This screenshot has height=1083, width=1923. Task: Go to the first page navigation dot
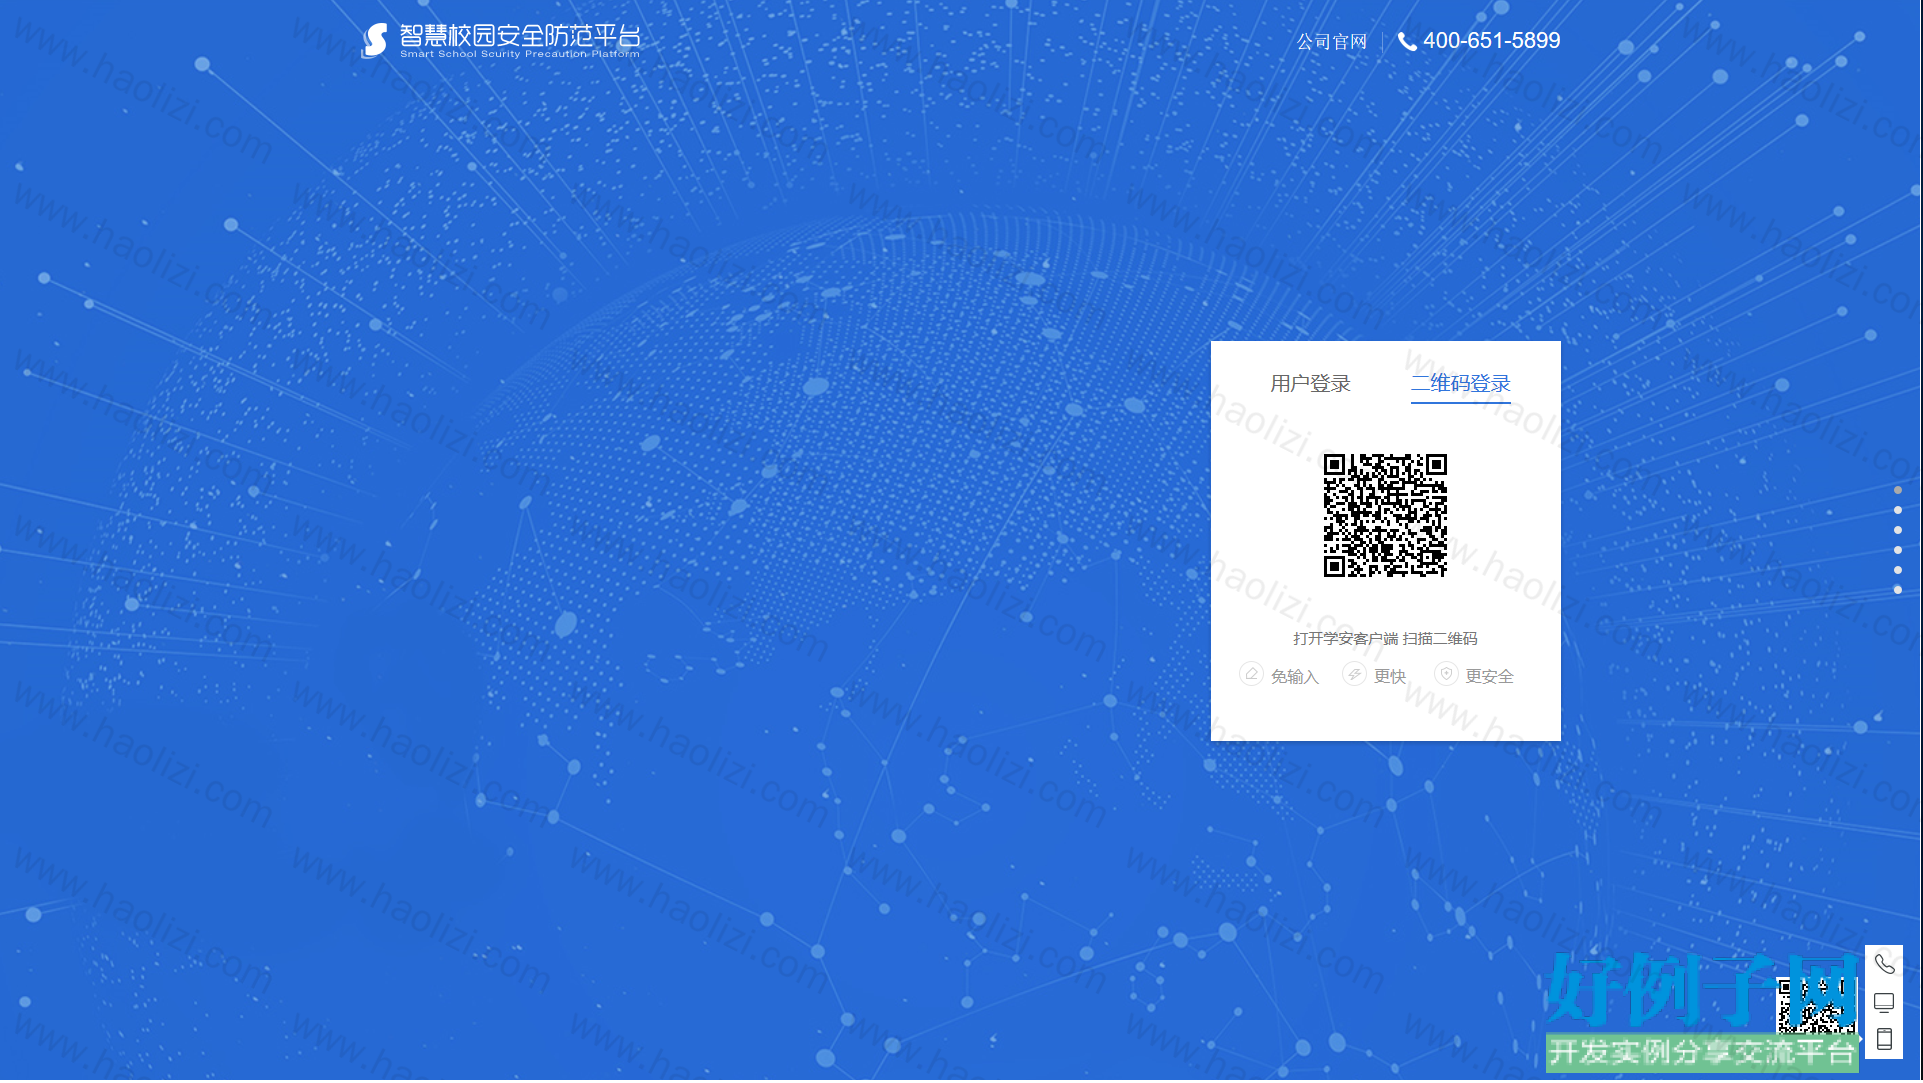(1898, 491)
